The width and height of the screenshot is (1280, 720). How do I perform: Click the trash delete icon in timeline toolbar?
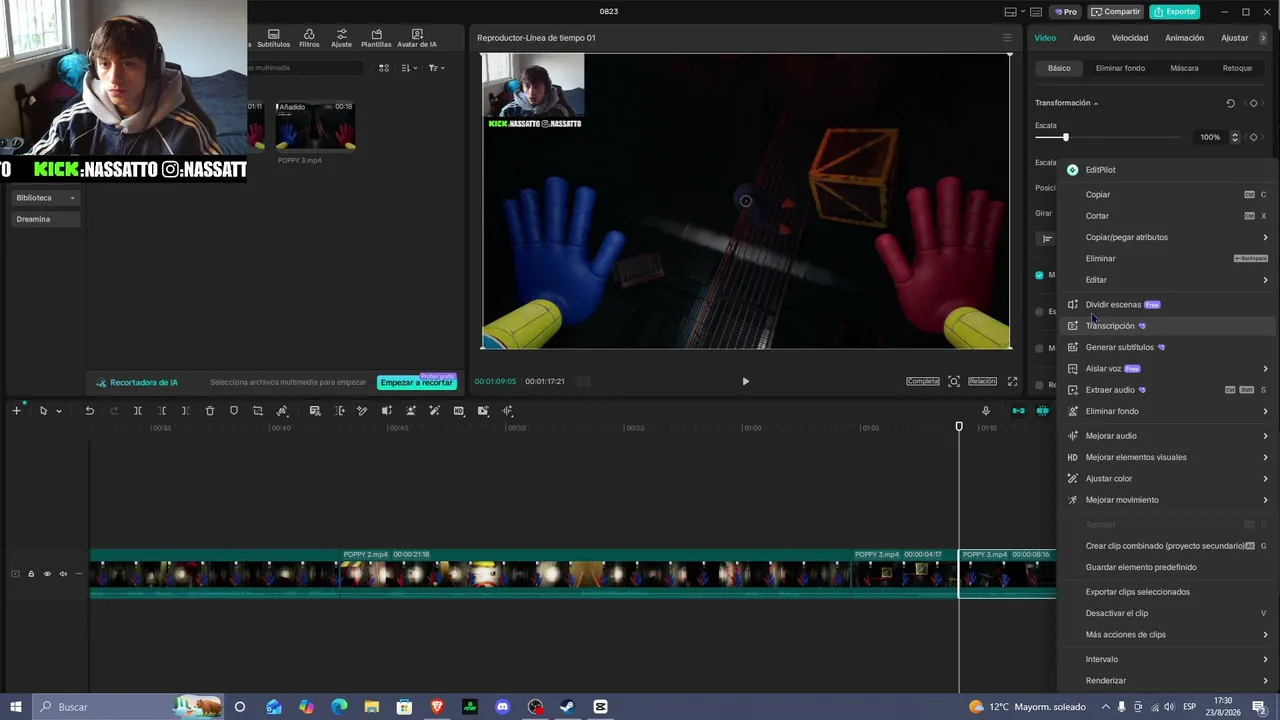209,411
